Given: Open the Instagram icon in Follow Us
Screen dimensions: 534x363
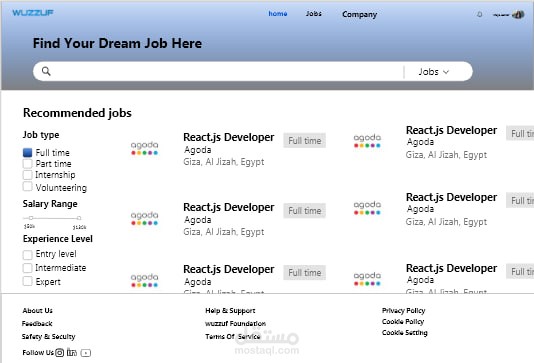Looking at the screenshot, I should tap(60, 353).
